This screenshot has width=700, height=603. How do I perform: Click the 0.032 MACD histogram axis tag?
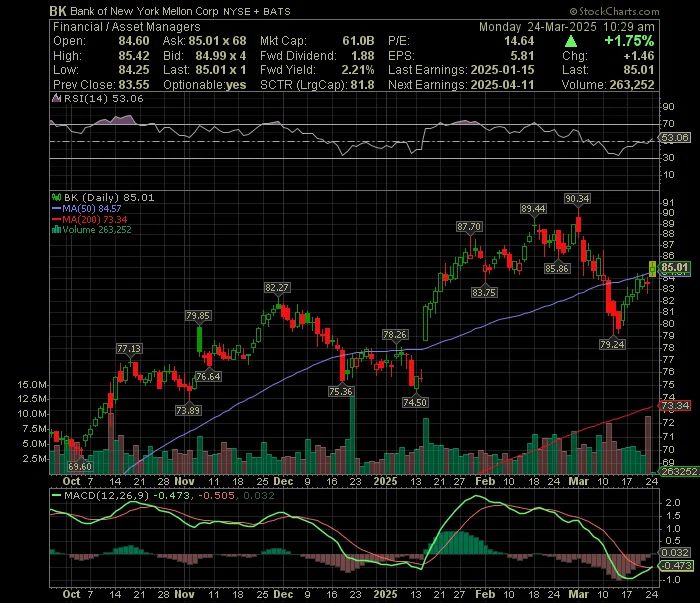(x=675, y=553)
